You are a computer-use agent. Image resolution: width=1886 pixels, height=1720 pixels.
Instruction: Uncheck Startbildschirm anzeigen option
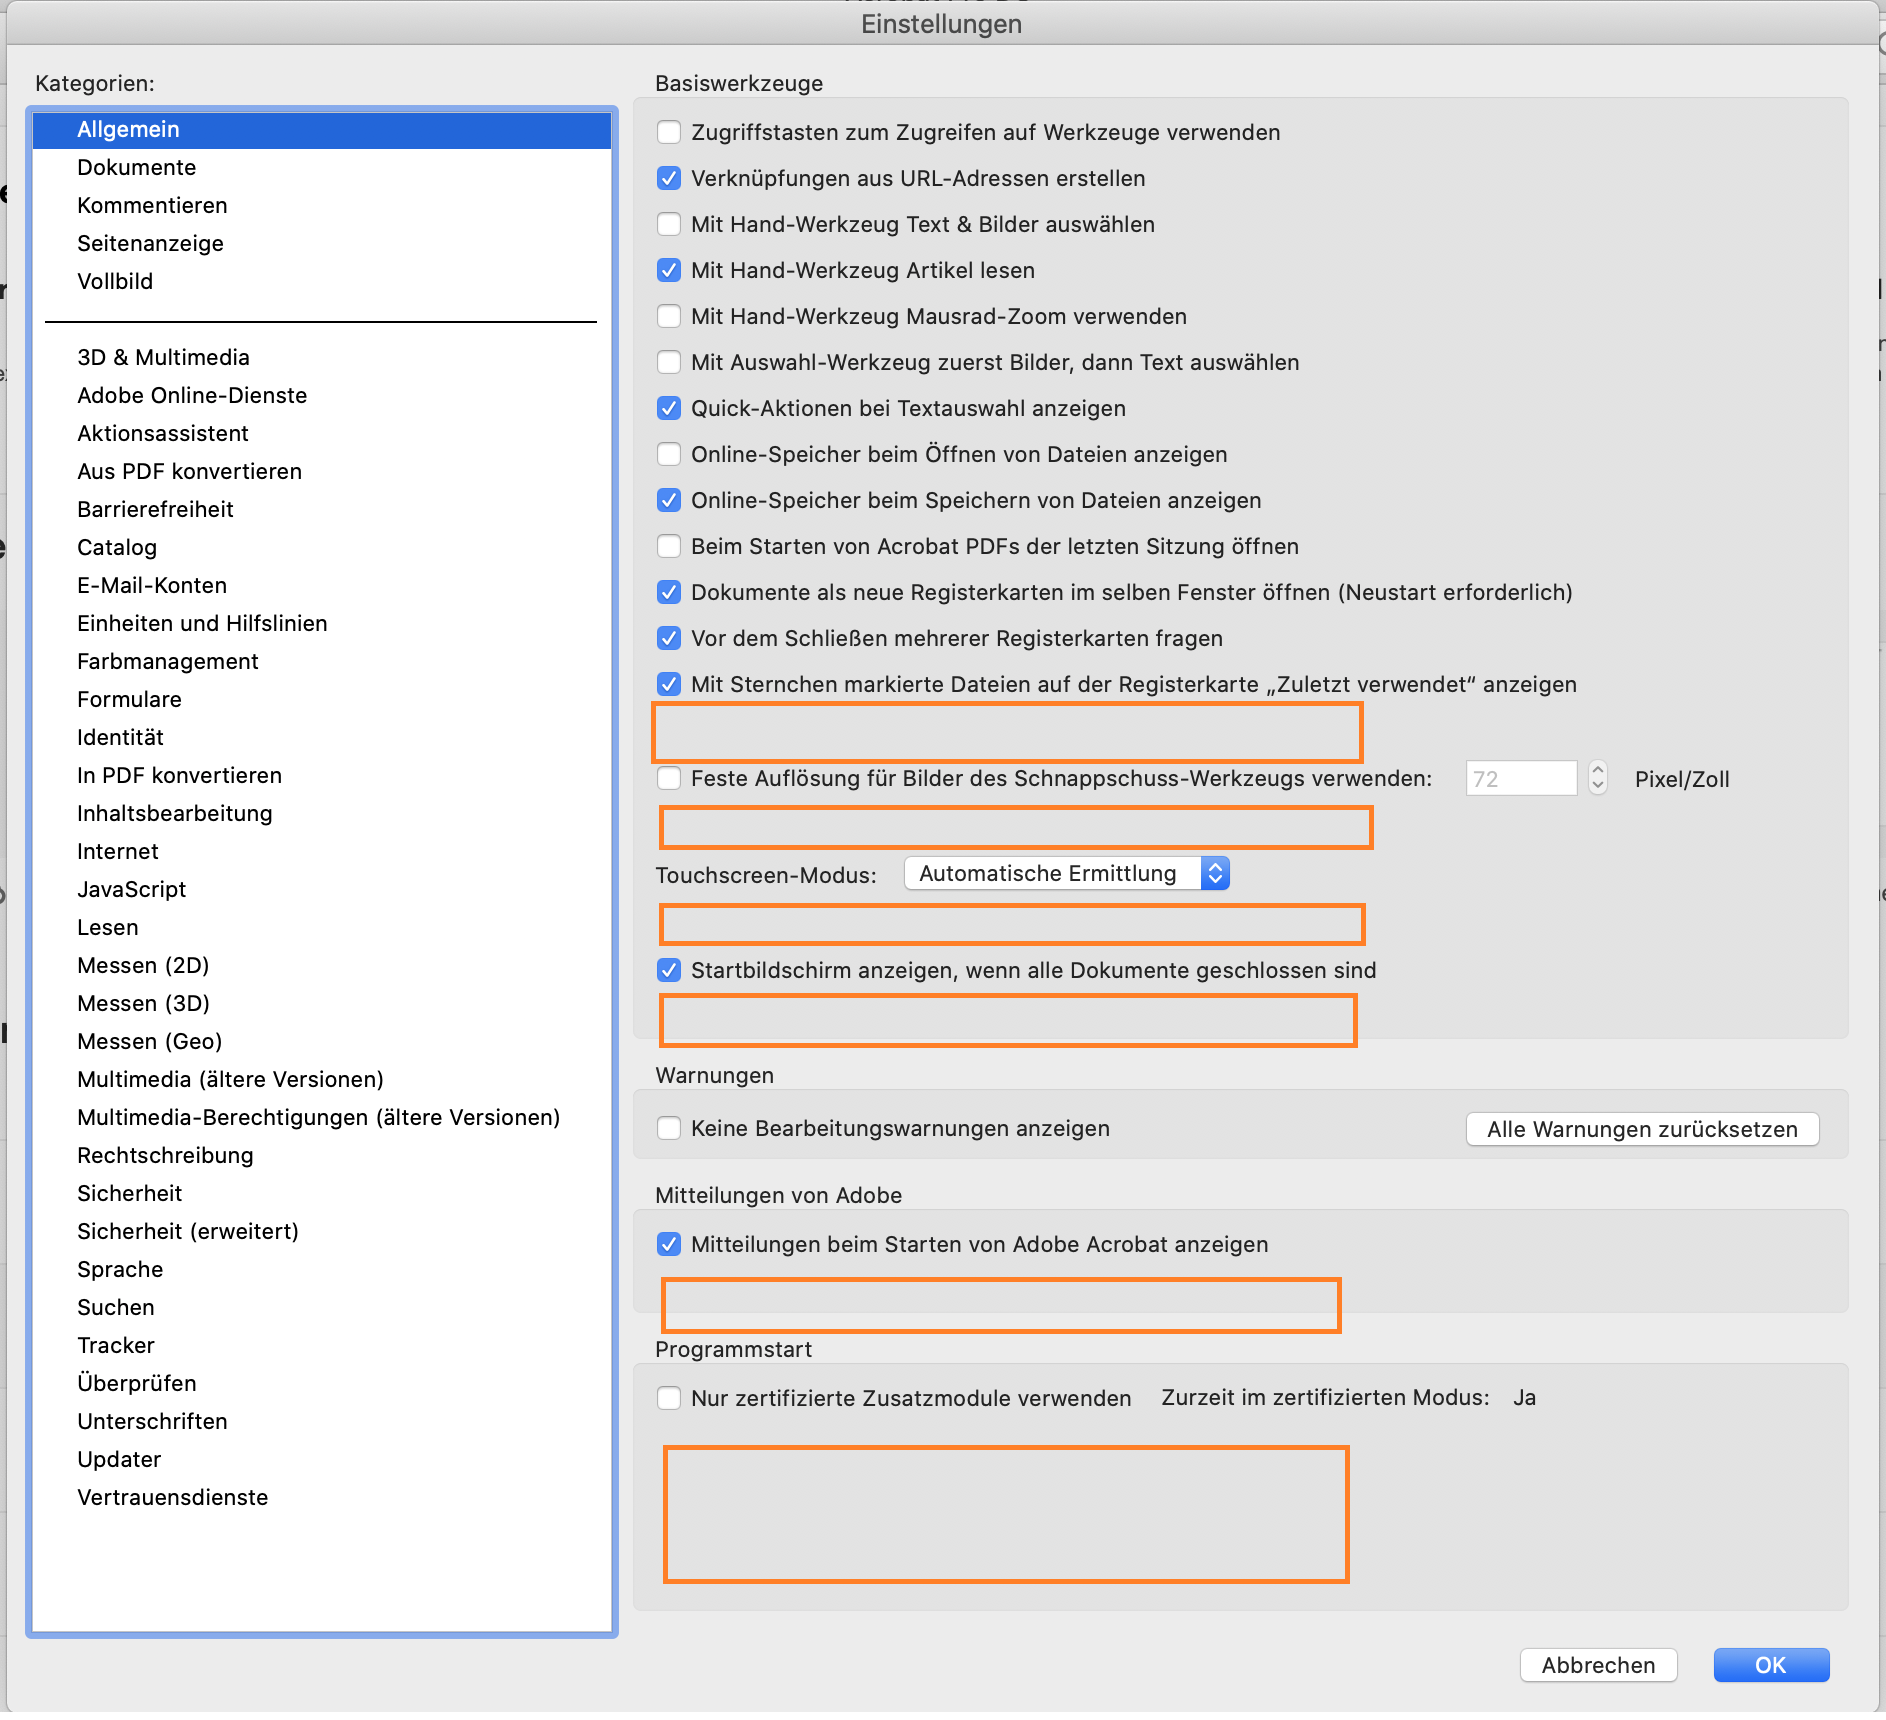pyautogui.click(x=669, y=971)
